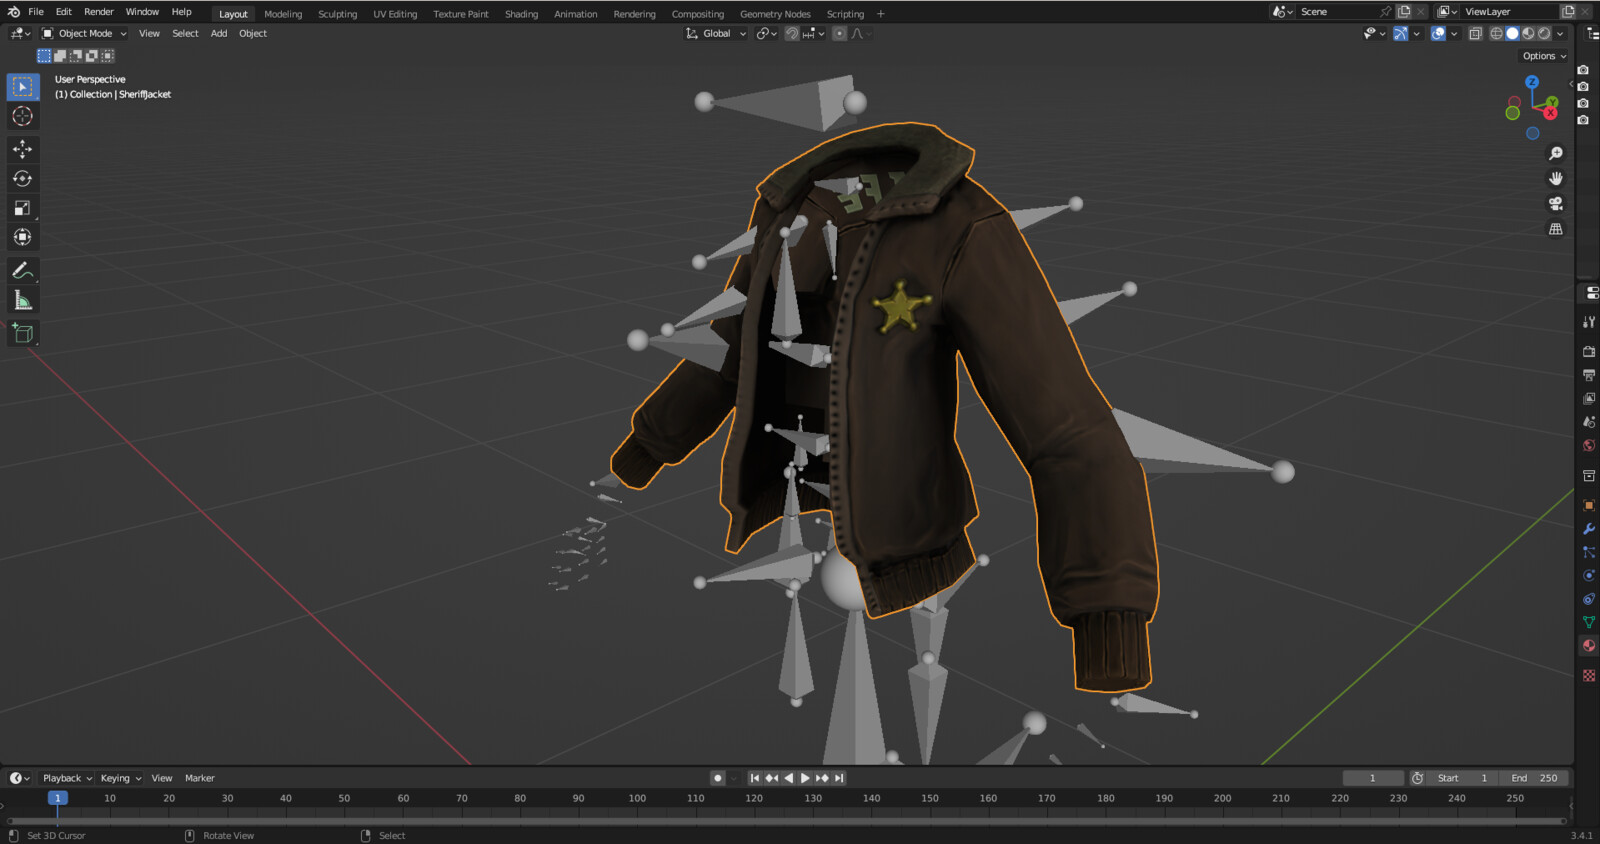
Task: Open the Scene properties tab
Action: coord(1589,422)
